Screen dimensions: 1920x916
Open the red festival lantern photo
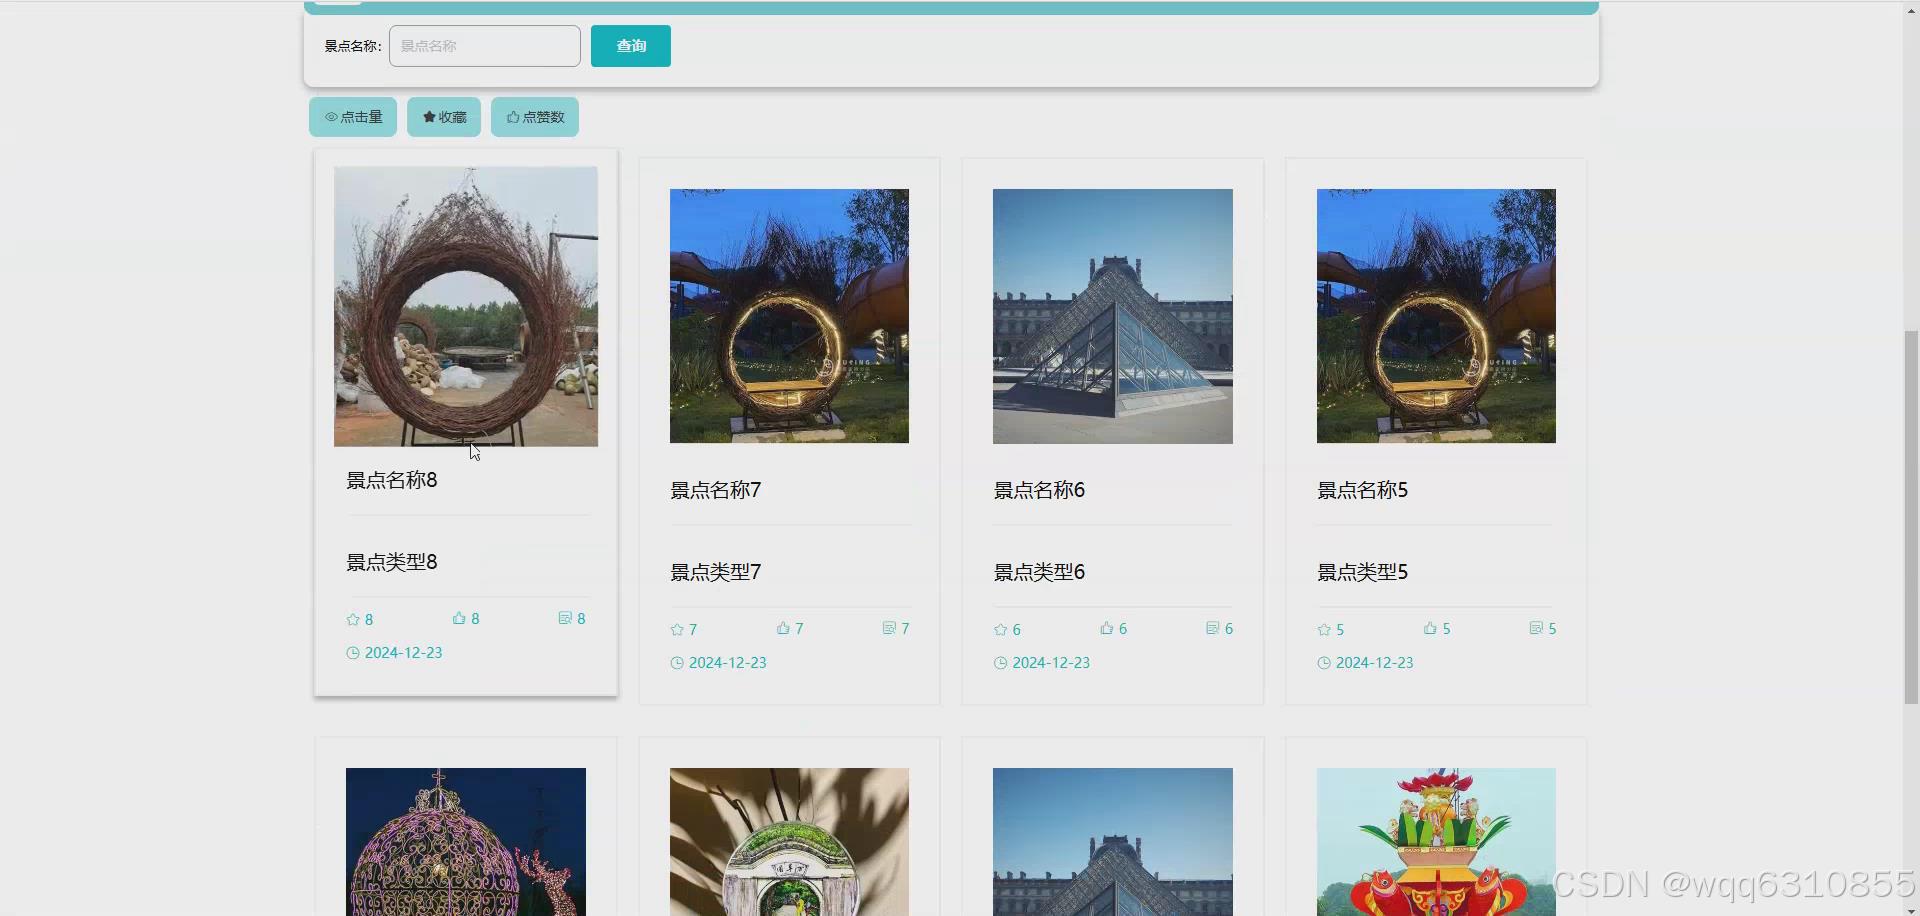[1436, 842]
